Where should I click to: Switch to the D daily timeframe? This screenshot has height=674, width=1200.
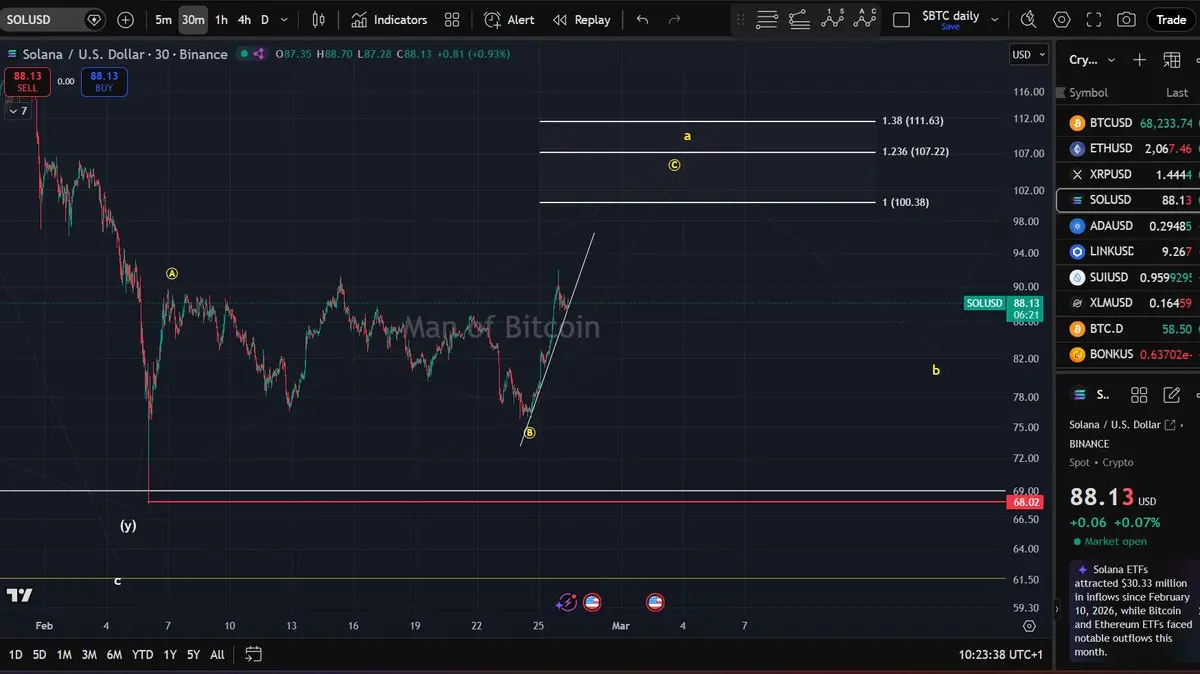coord(265,19)
